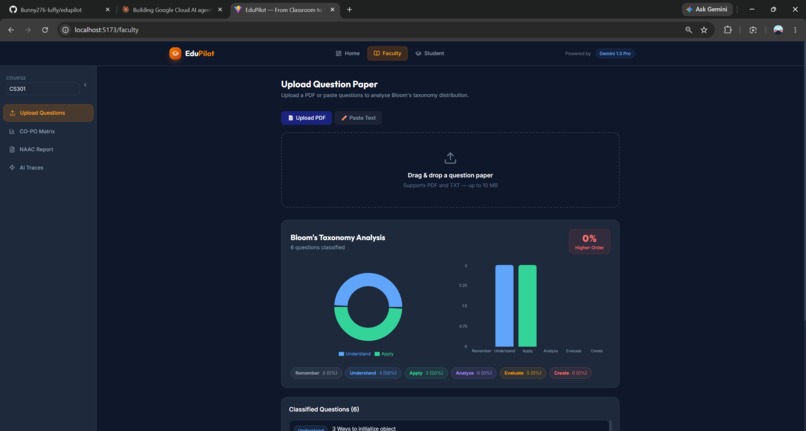Click the Remember 0 (0%) chip
The width and height of the screenshot is (806, 431).
pyautogui.click(x=316, y=373)
